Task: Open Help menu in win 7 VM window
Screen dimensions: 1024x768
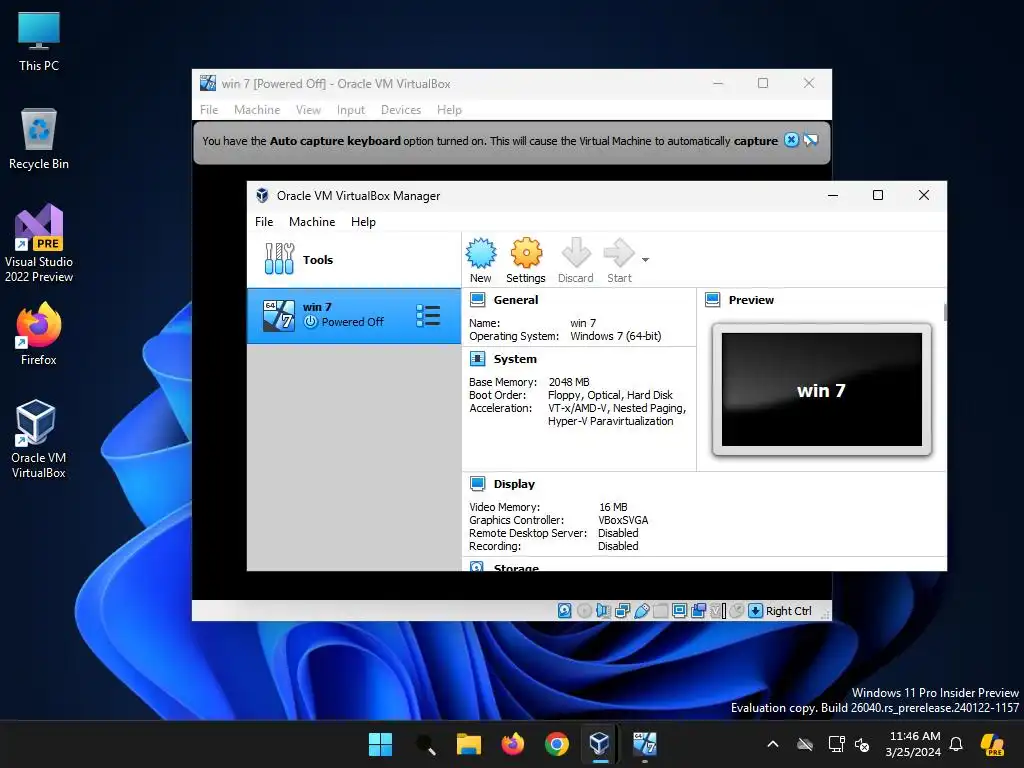Action: click(449, 110)
